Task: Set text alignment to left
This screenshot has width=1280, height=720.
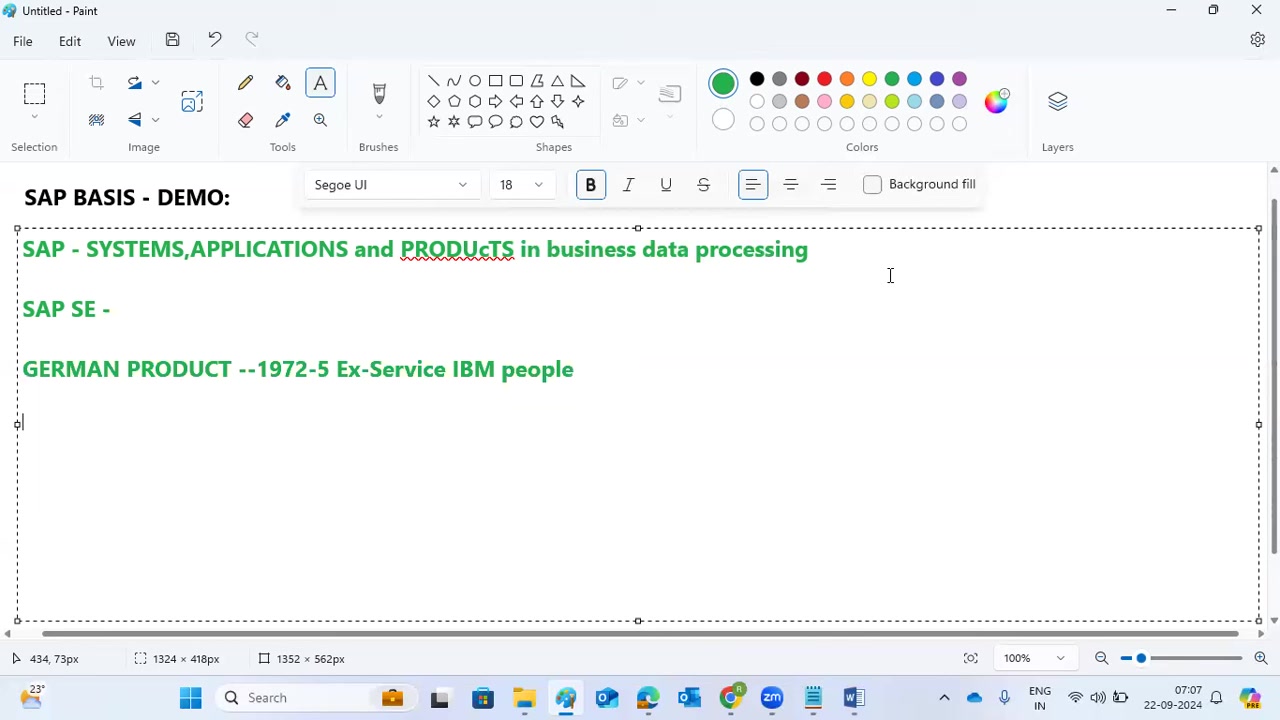Action: [x=753, y=185]
